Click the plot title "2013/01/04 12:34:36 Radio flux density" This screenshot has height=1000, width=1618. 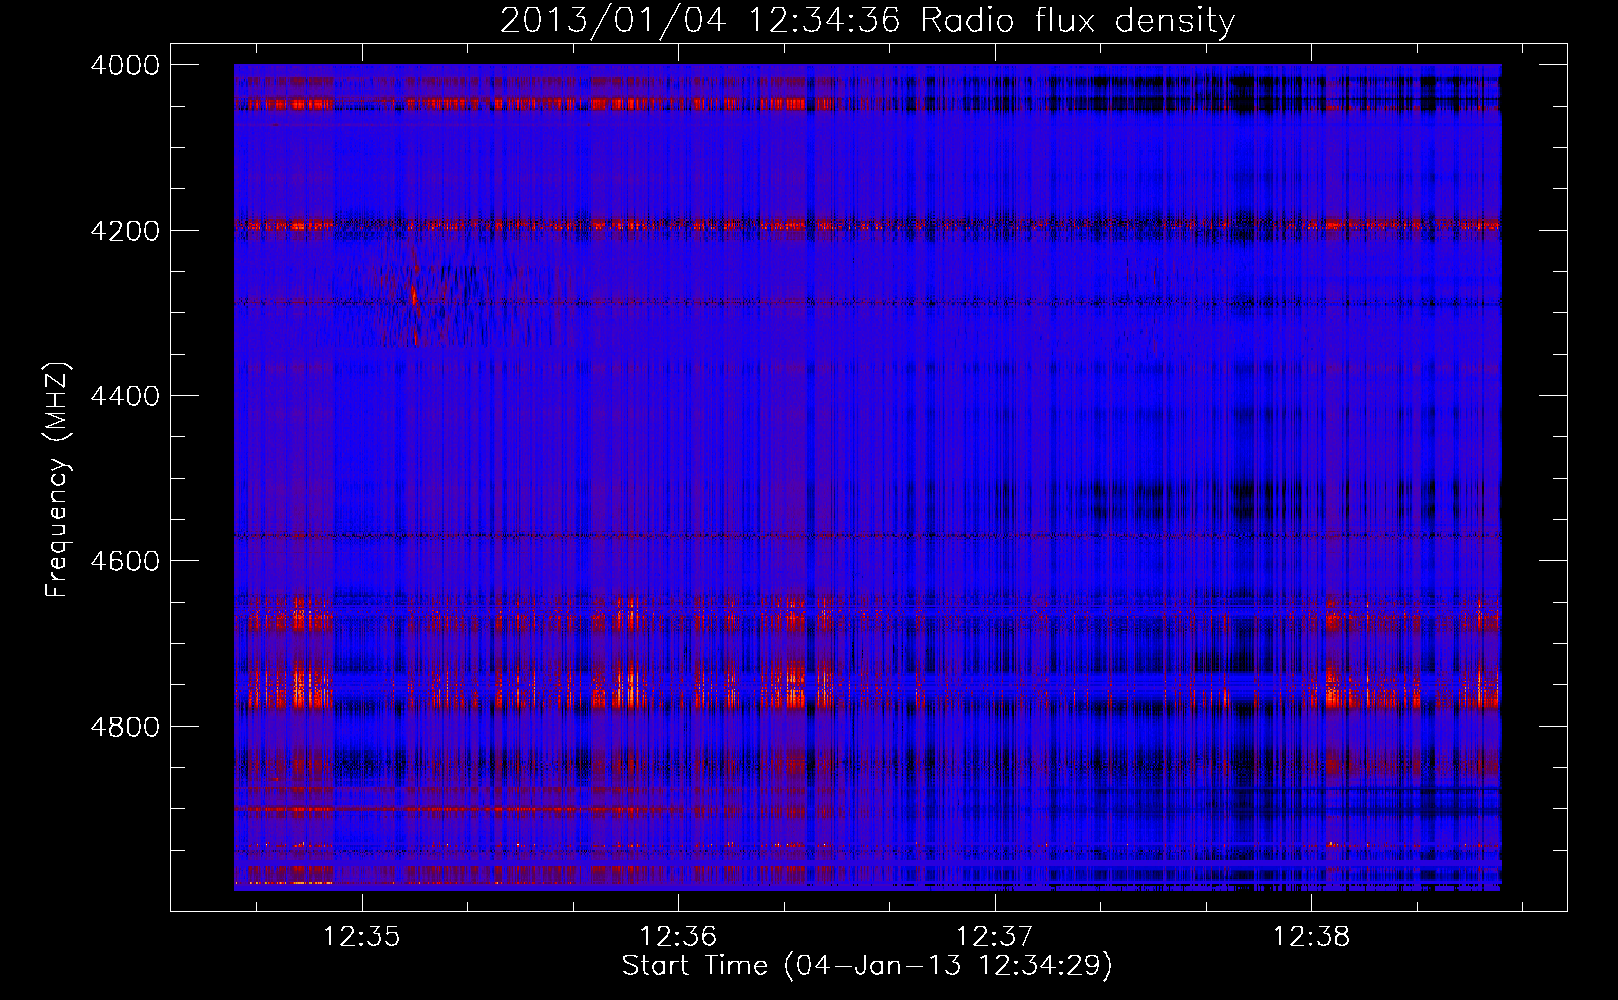(x=868, y=20)
